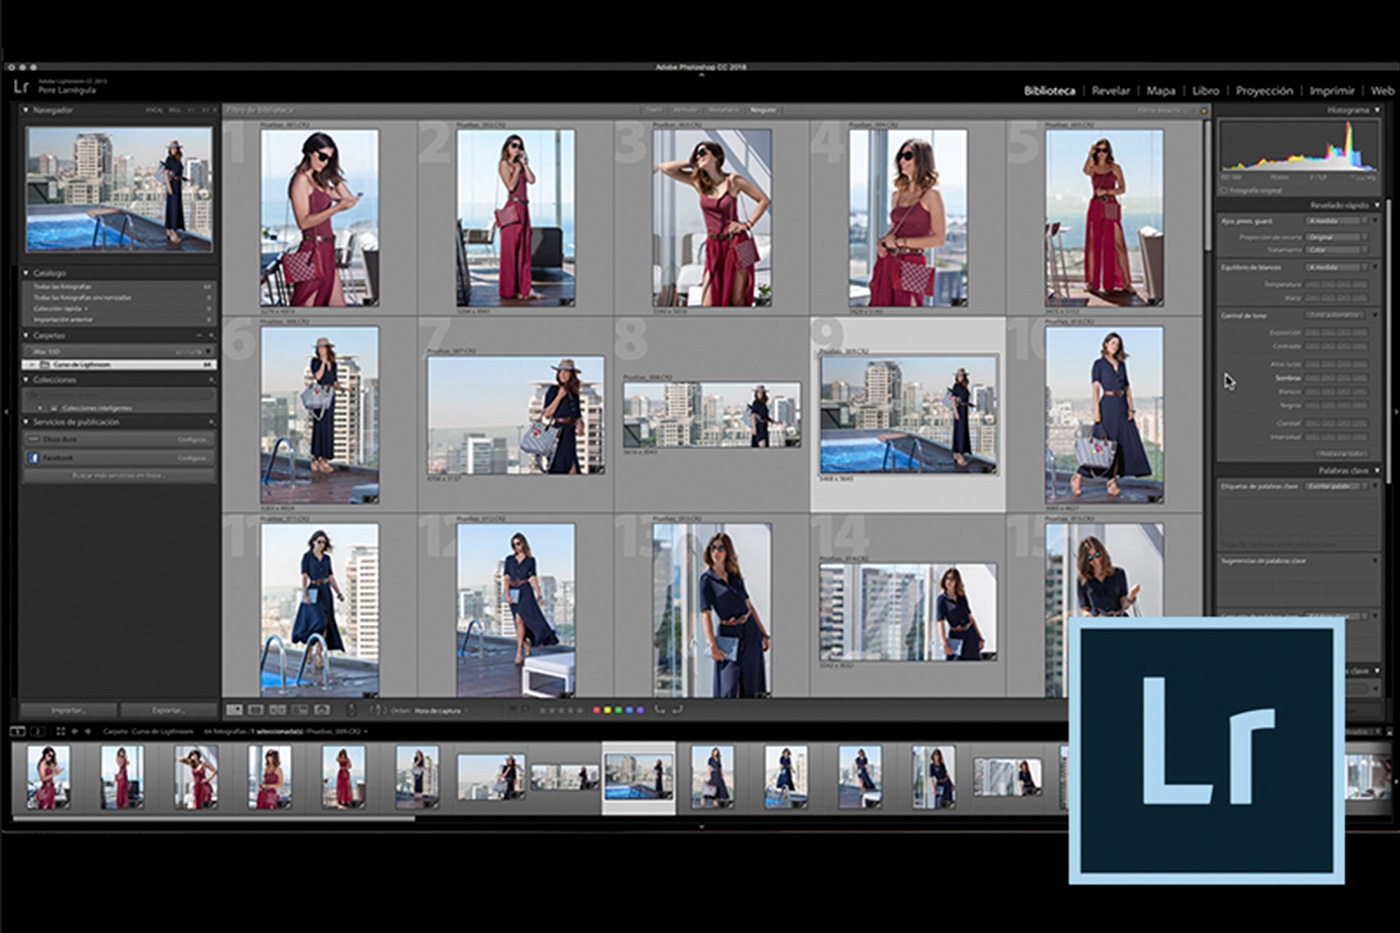
Task: Switch to Loupe view in toolbar
Action: tap(256, 710)
